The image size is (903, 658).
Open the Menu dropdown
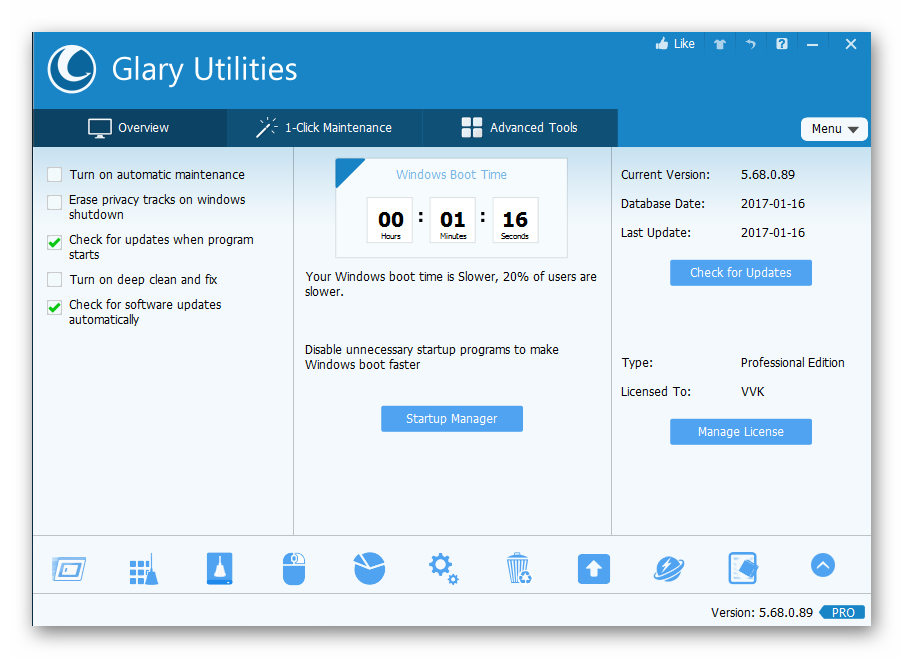click(x=834, y=129)
